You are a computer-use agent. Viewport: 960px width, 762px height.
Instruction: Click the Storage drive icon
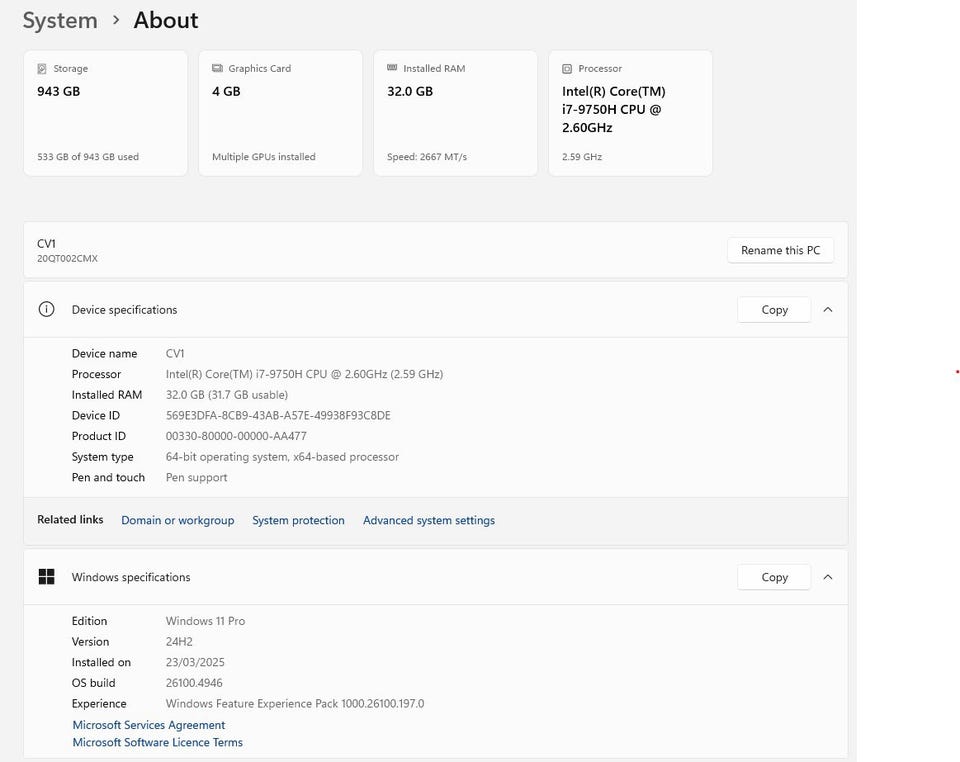[42, 69]
